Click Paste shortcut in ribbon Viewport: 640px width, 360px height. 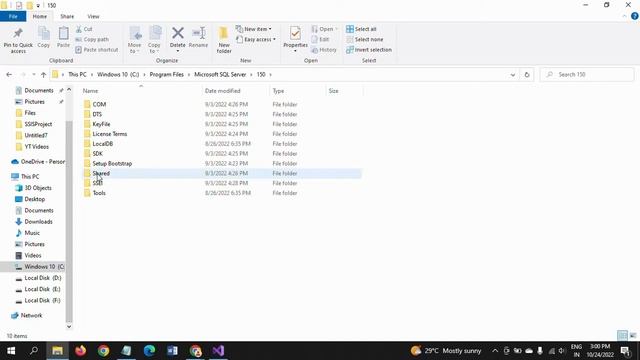tap(97, 50)
